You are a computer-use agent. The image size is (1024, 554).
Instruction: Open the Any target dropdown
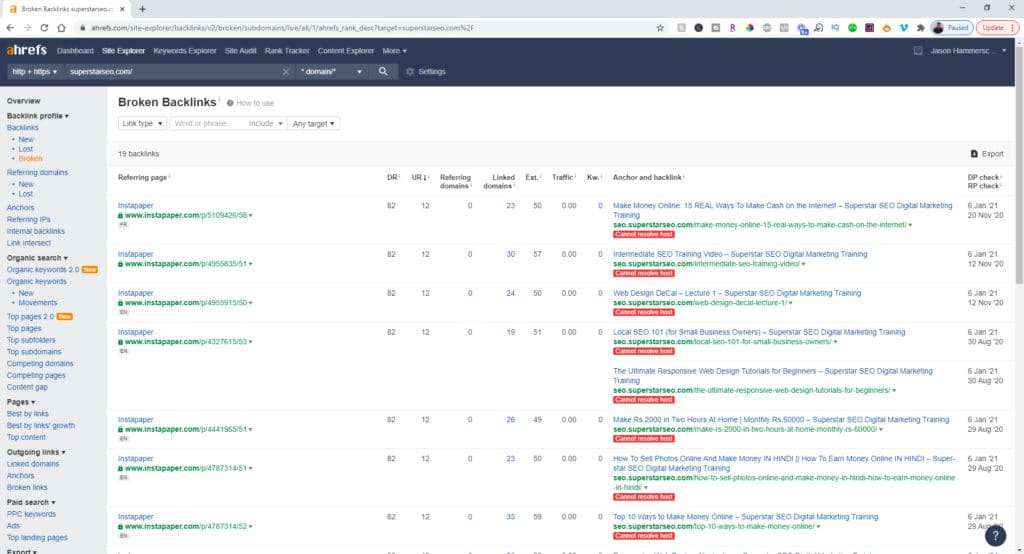pyautogui.click(x=313, y=123)
